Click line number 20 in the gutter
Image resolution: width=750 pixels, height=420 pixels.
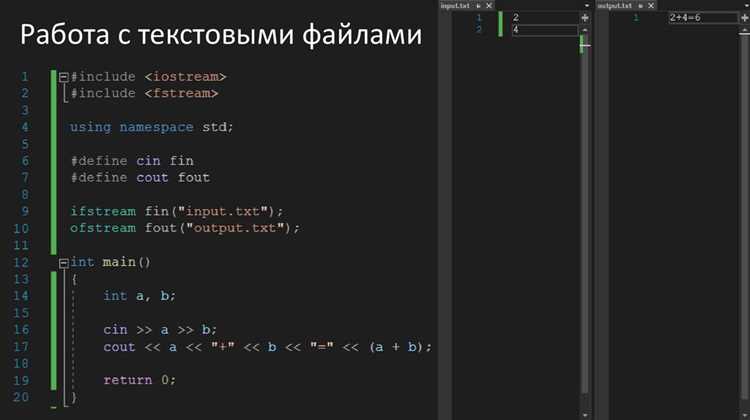pos(21,397)
